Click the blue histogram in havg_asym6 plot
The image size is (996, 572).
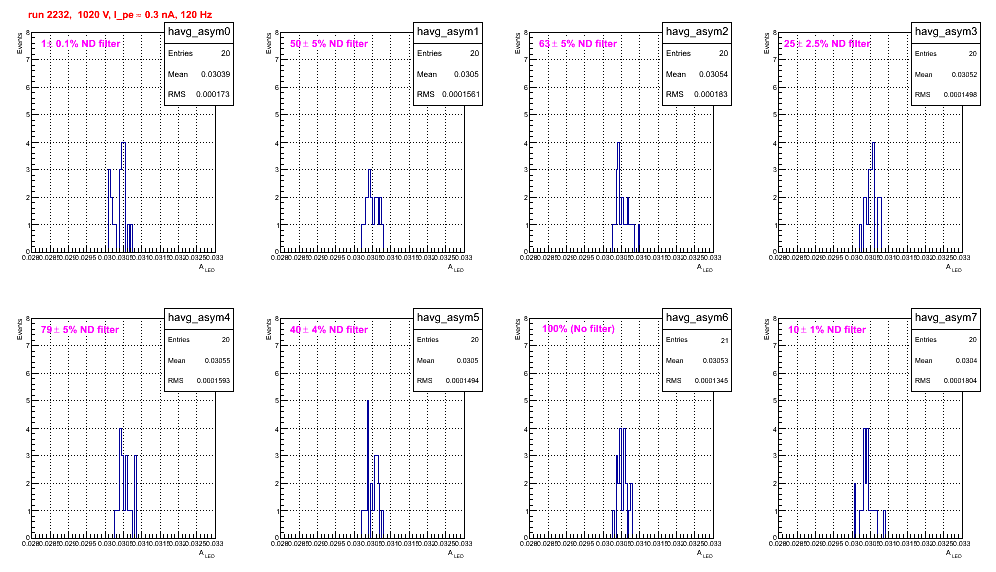pos(623,483)
